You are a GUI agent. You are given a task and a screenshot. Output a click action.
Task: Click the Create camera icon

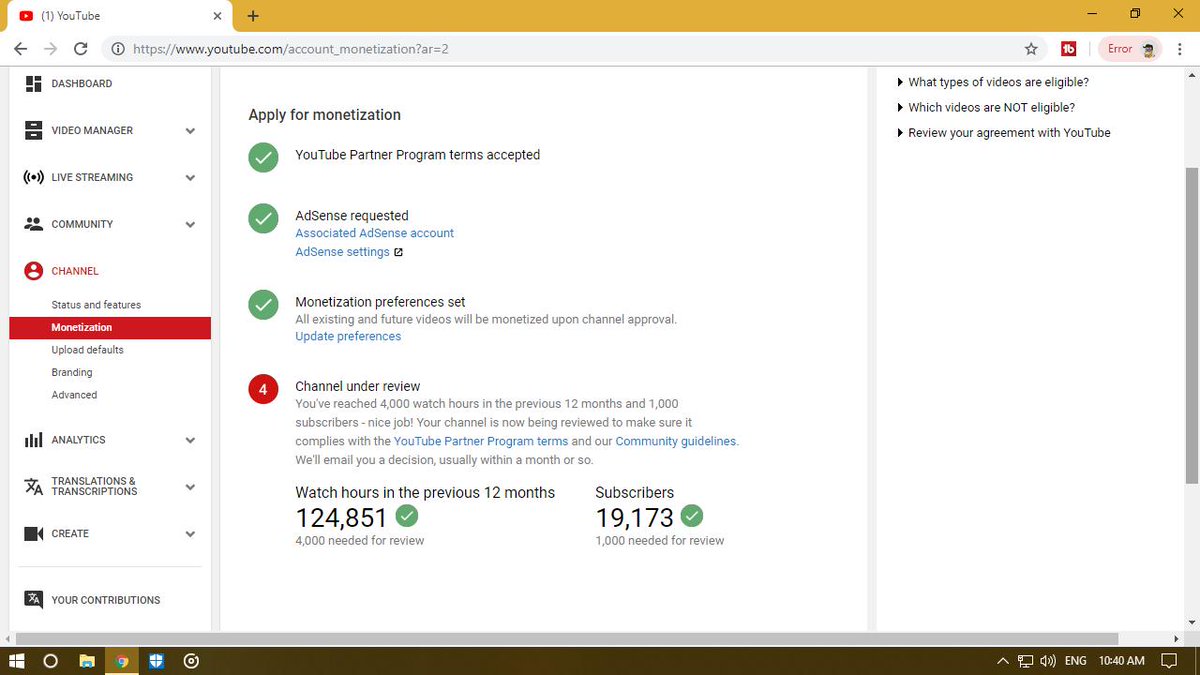pyautogui.click(x=34, y=534)
